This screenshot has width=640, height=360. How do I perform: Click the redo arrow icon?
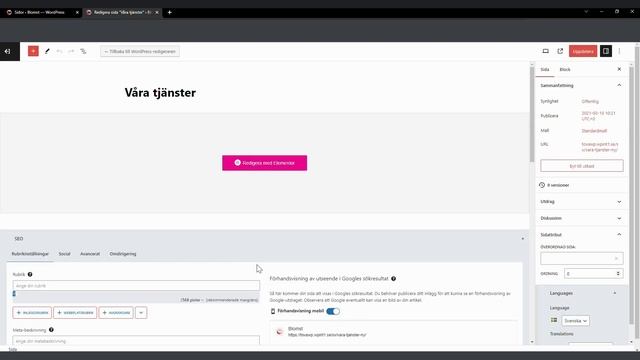[x=71, y=51]
